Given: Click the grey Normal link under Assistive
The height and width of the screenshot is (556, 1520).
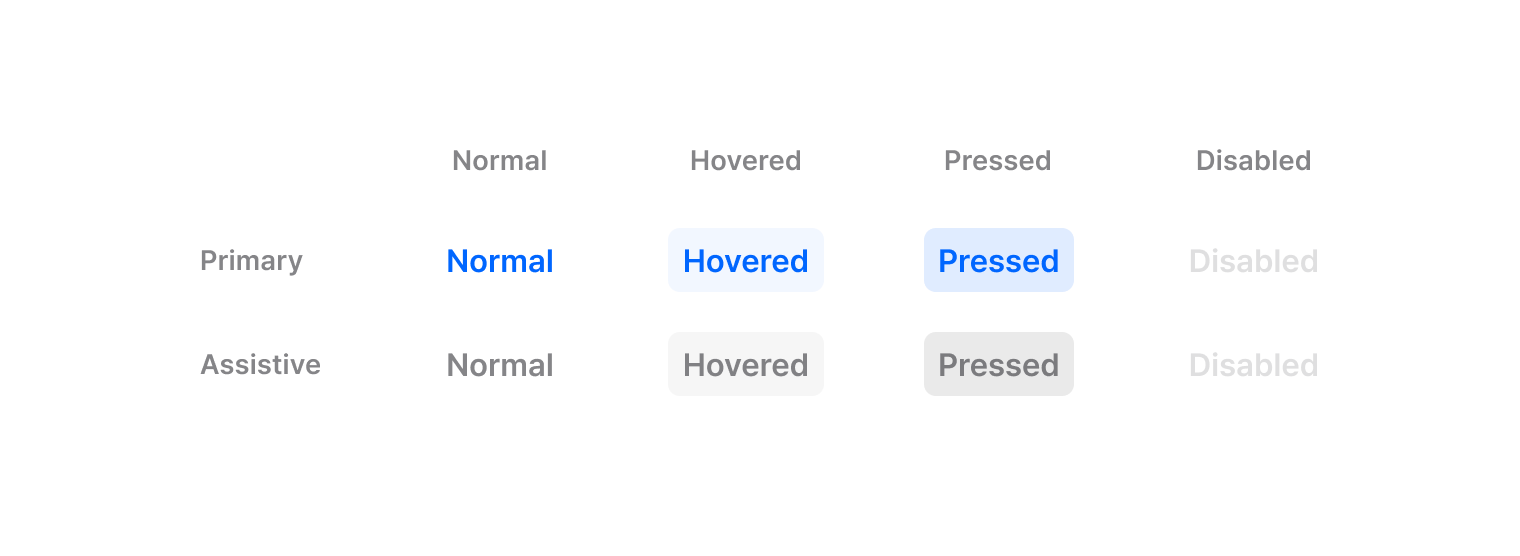Looking at the screenshot, I should (x=499, y=365).
